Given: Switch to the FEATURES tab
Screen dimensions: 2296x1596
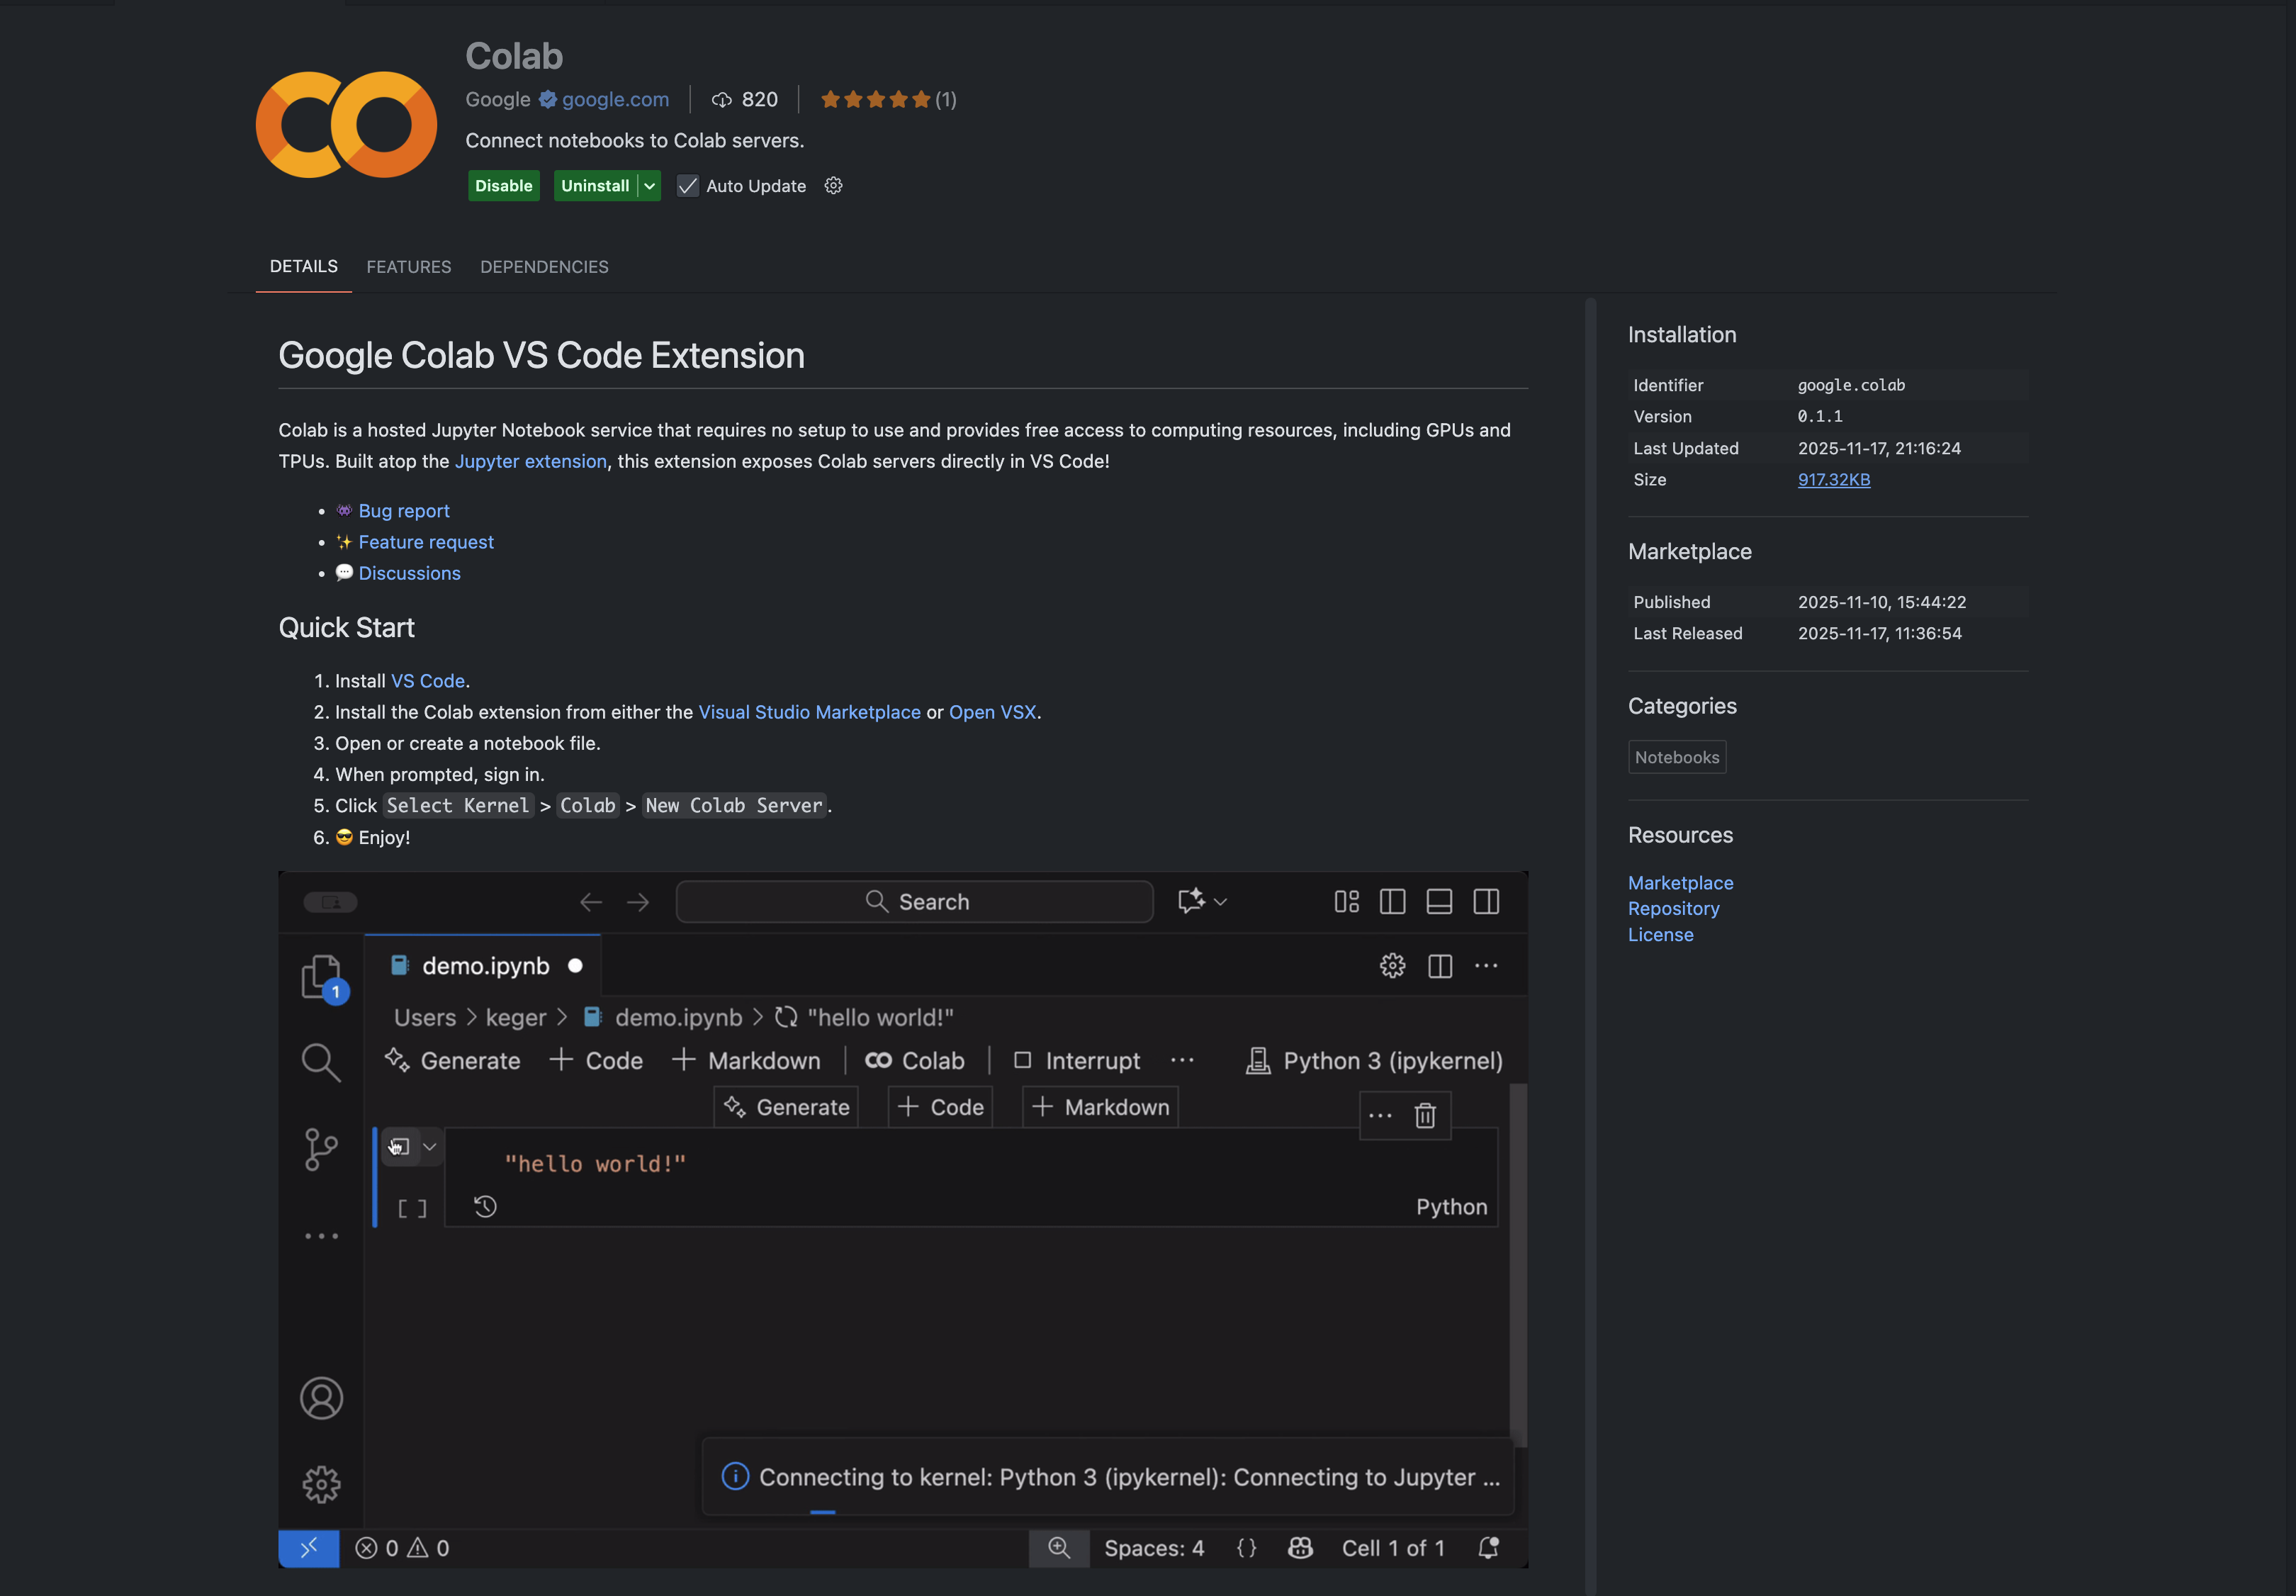Looking at the screenshot, I should click(408, 266).
